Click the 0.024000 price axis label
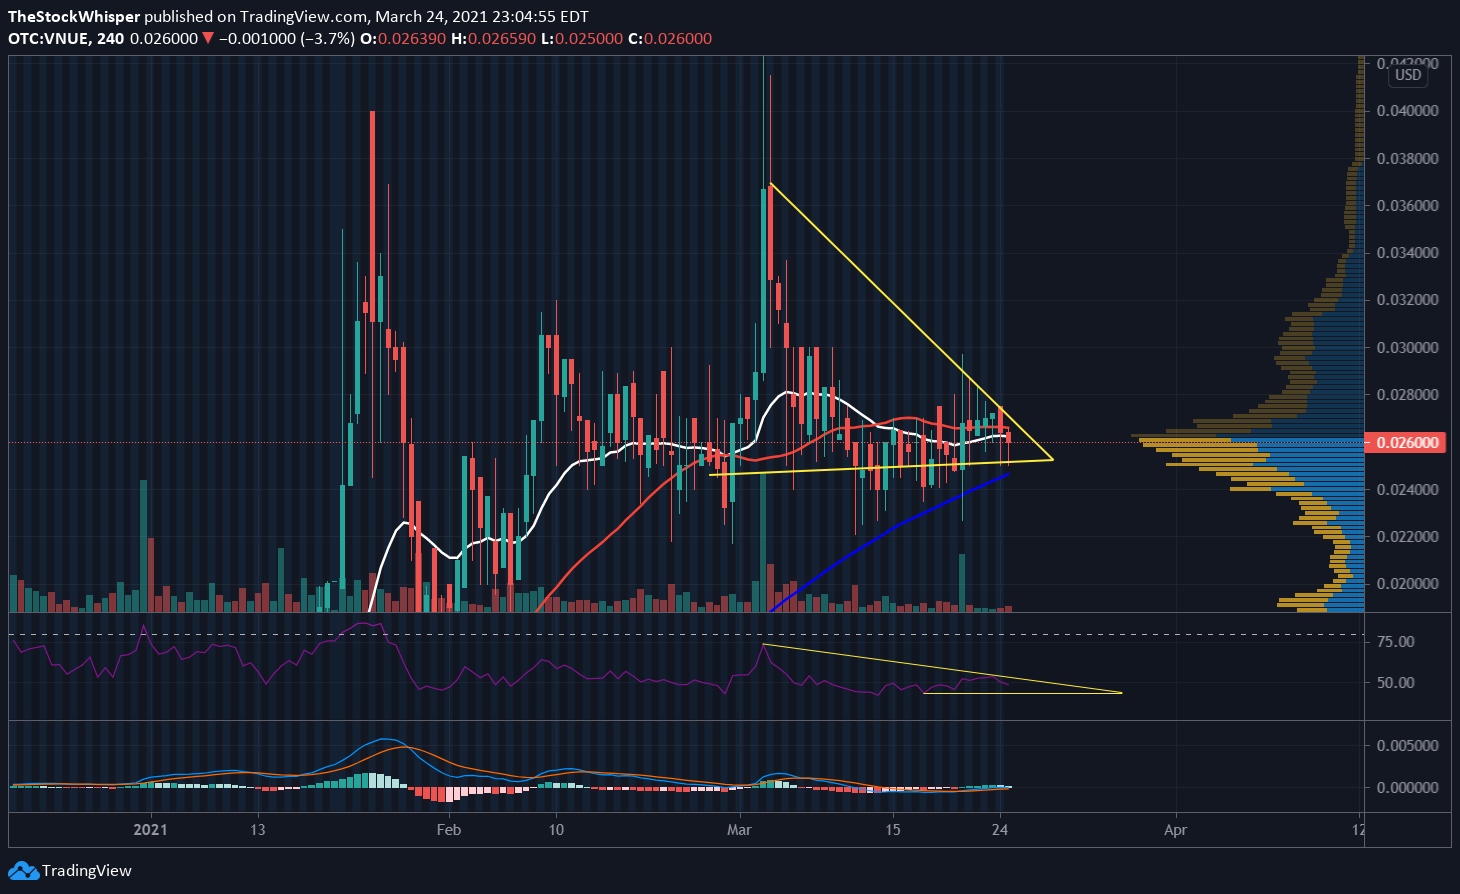 pos(1408,489)
